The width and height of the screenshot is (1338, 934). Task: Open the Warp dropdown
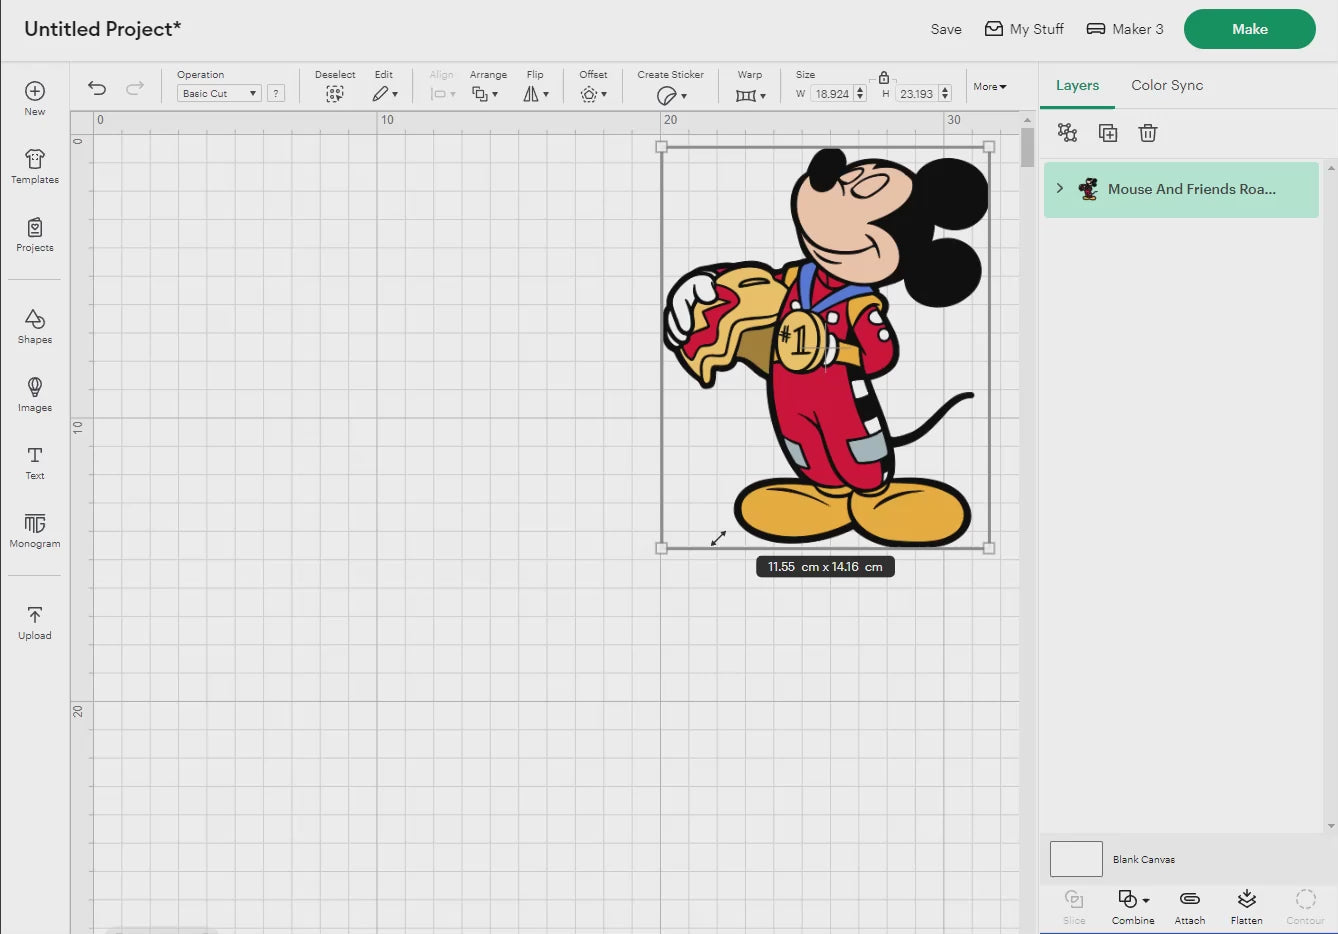point(750,95)
